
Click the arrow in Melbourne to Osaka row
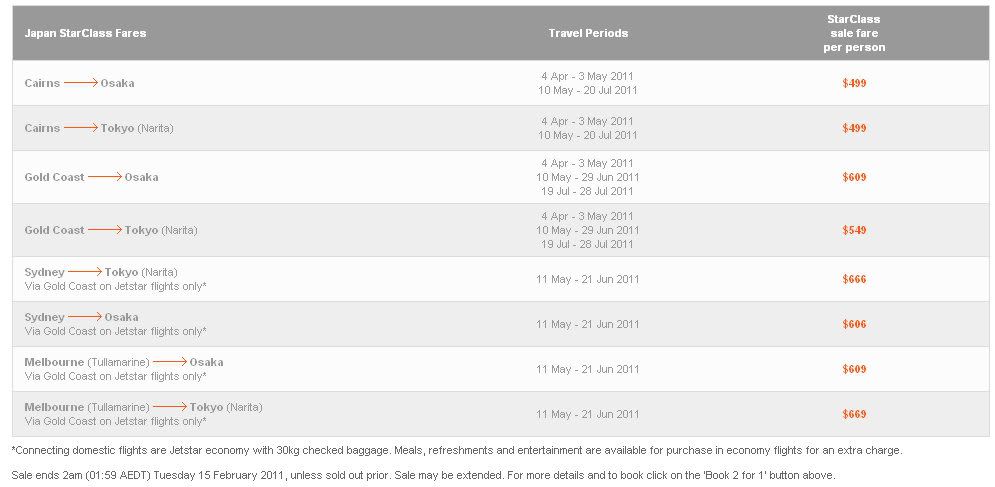(x=170, y=361)
